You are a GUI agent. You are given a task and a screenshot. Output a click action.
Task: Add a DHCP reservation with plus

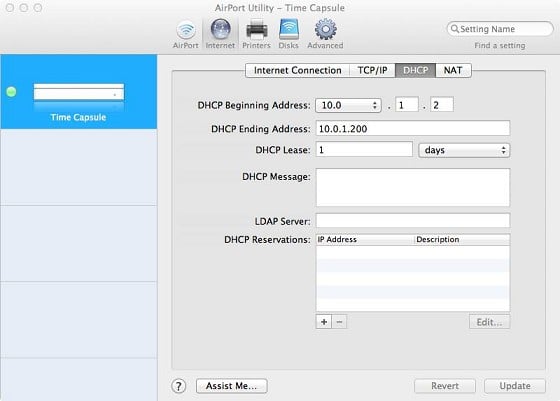pos(324,322)
